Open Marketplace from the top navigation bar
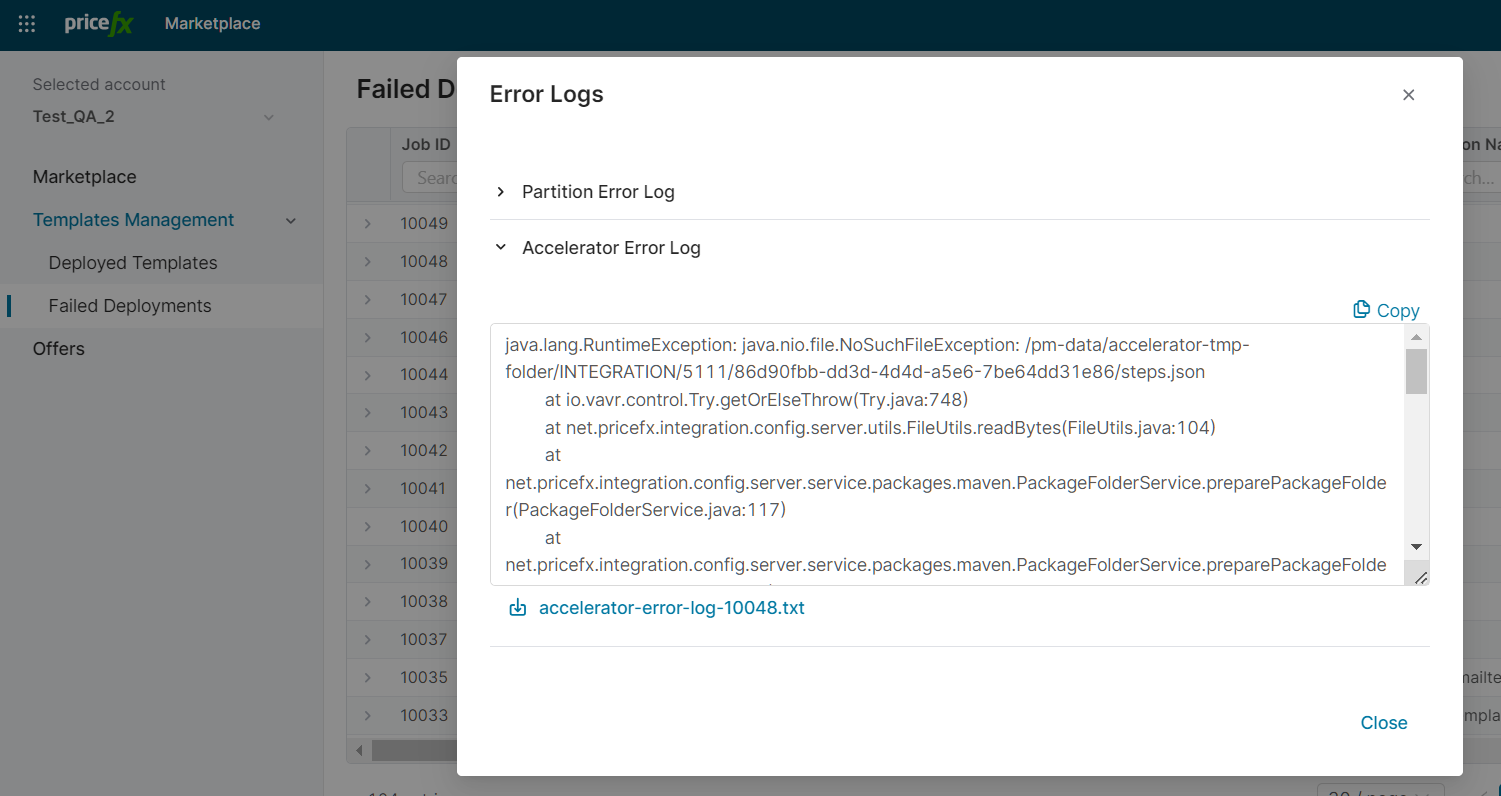 coord(212,24)
